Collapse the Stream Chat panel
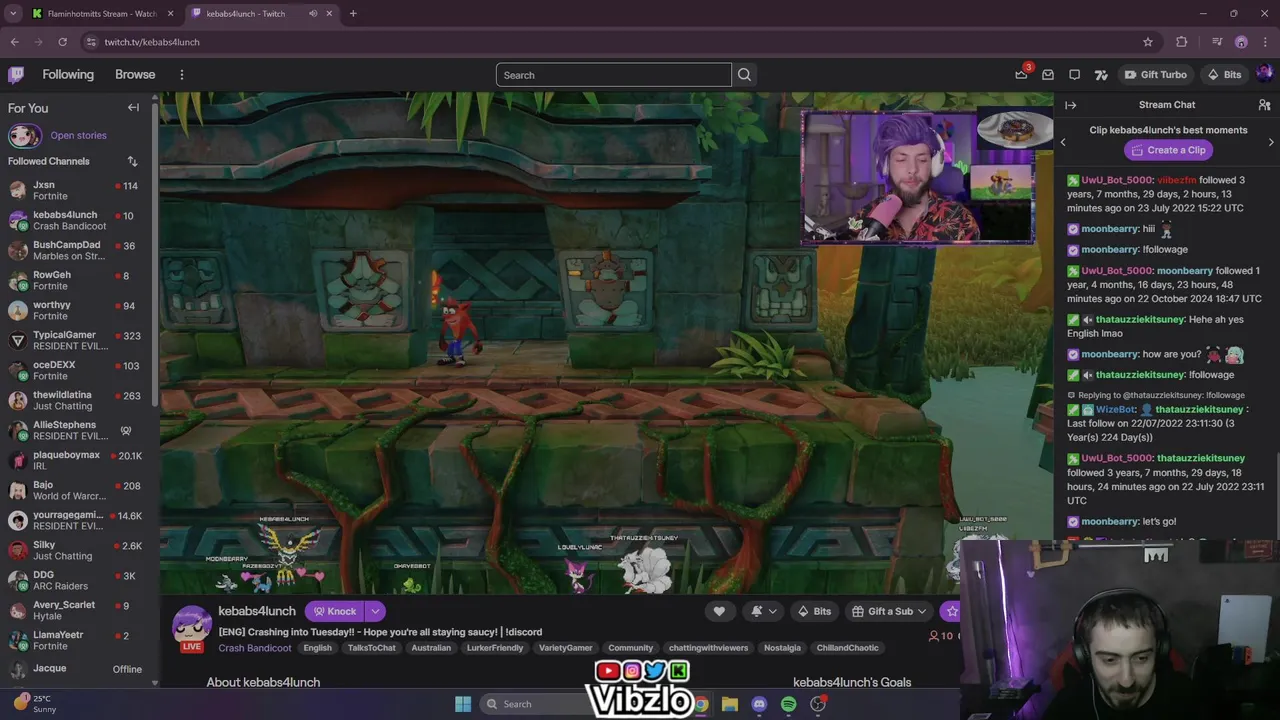Viewport: 1280px width, 720px height. (1071, 105)
